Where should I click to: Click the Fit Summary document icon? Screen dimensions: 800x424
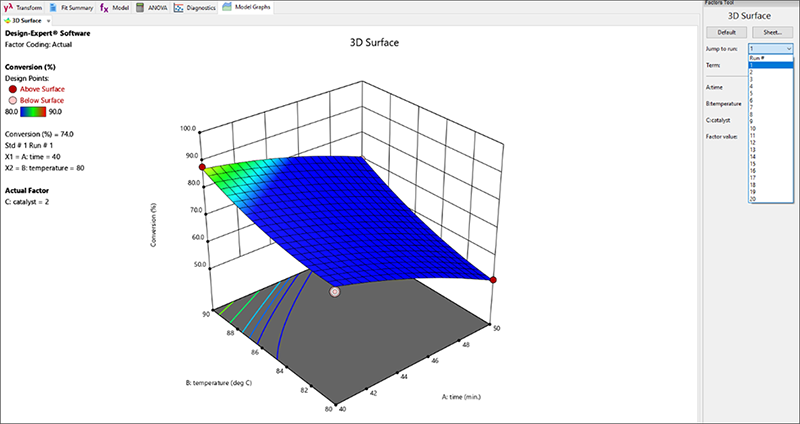[54, 7]
